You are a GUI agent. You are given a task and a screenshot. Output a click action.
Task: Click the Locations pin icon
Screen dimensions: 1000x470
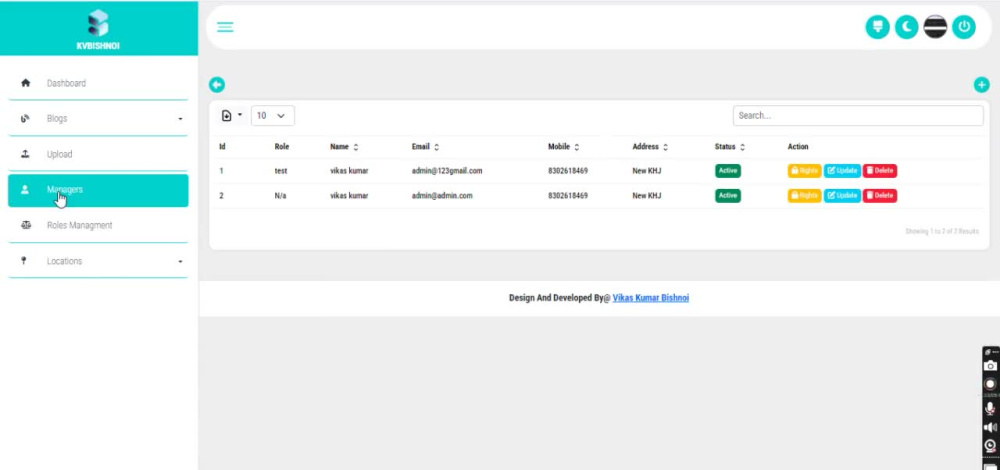24,260
